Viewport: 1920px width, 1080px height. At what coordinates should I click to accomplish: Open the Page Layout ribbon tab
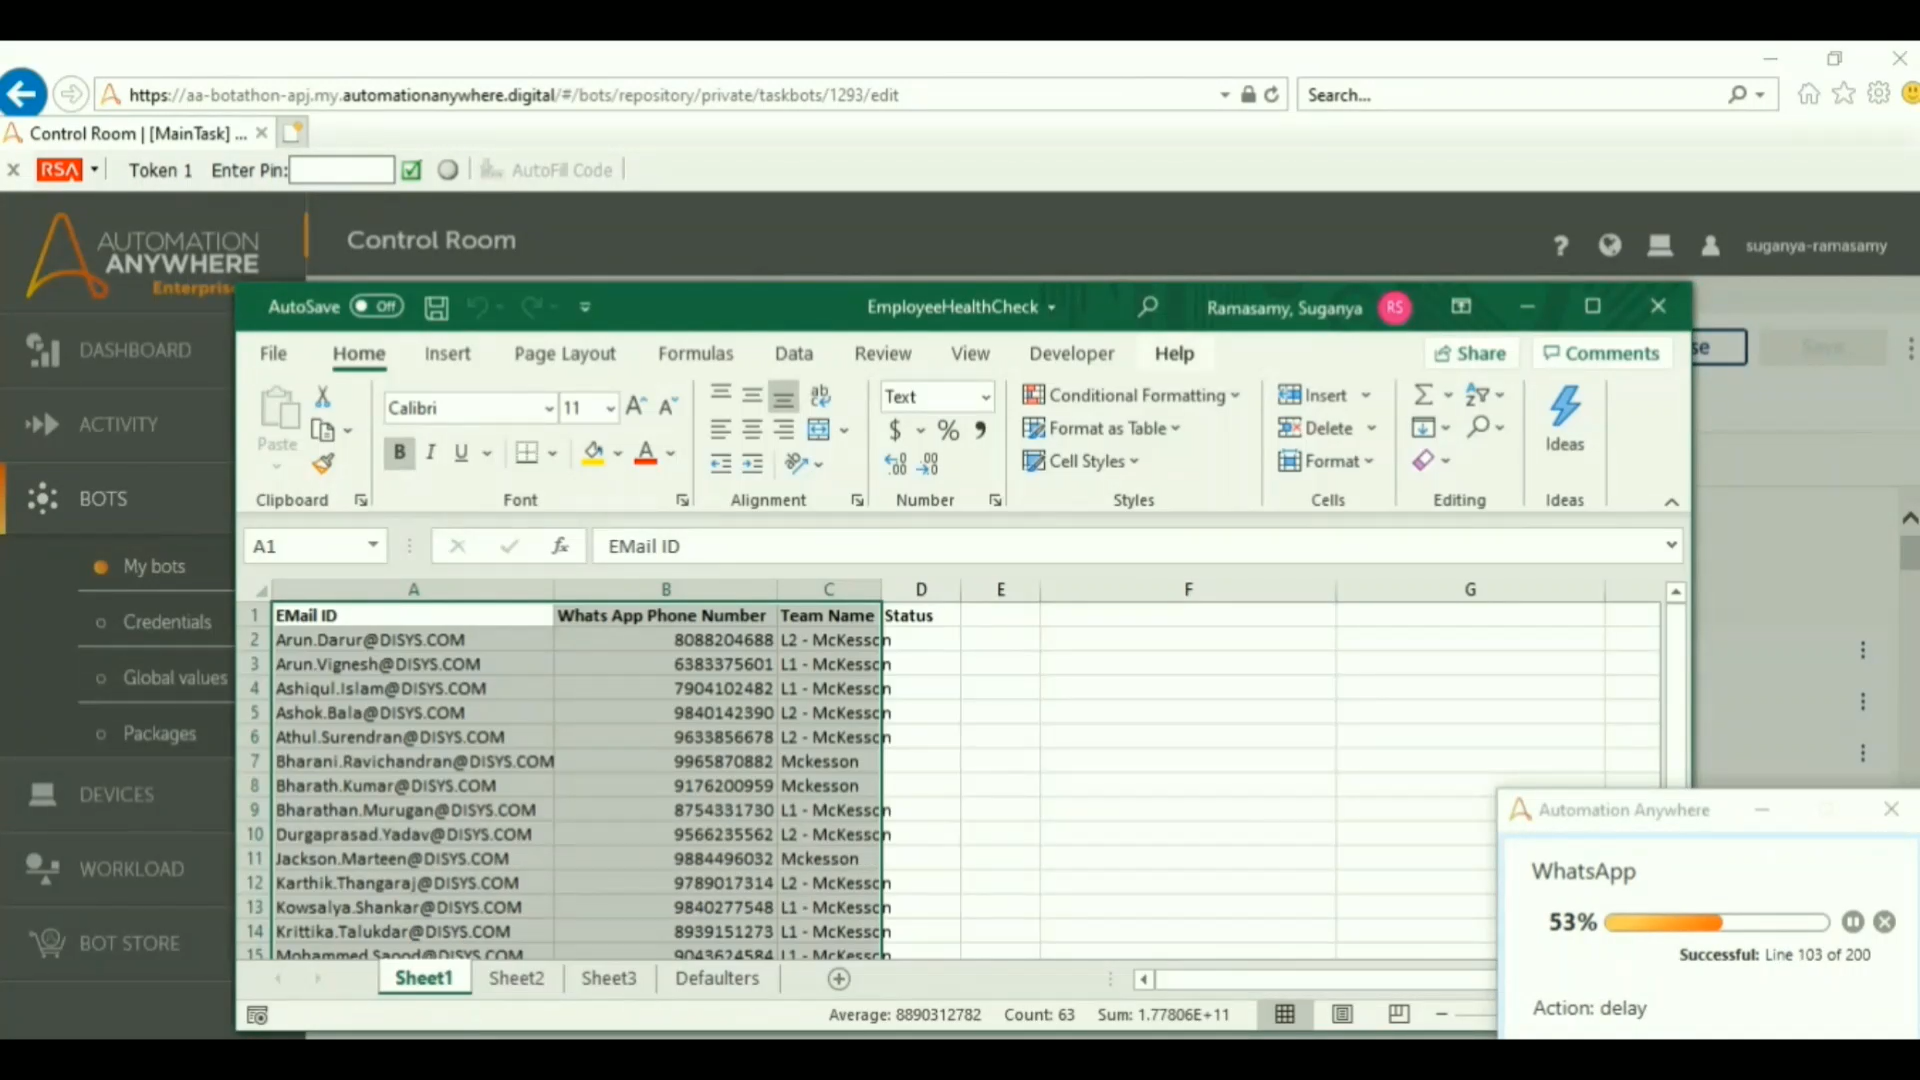click(x=564, y=353)
